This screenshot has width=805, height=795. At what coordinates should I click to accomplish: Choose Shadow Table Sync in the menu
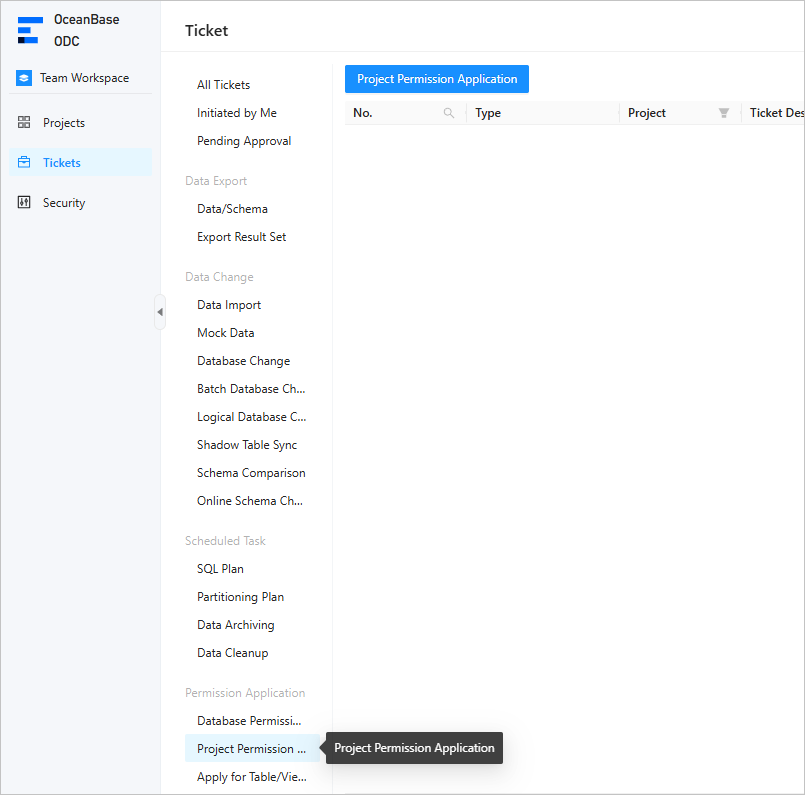(247, 445)
